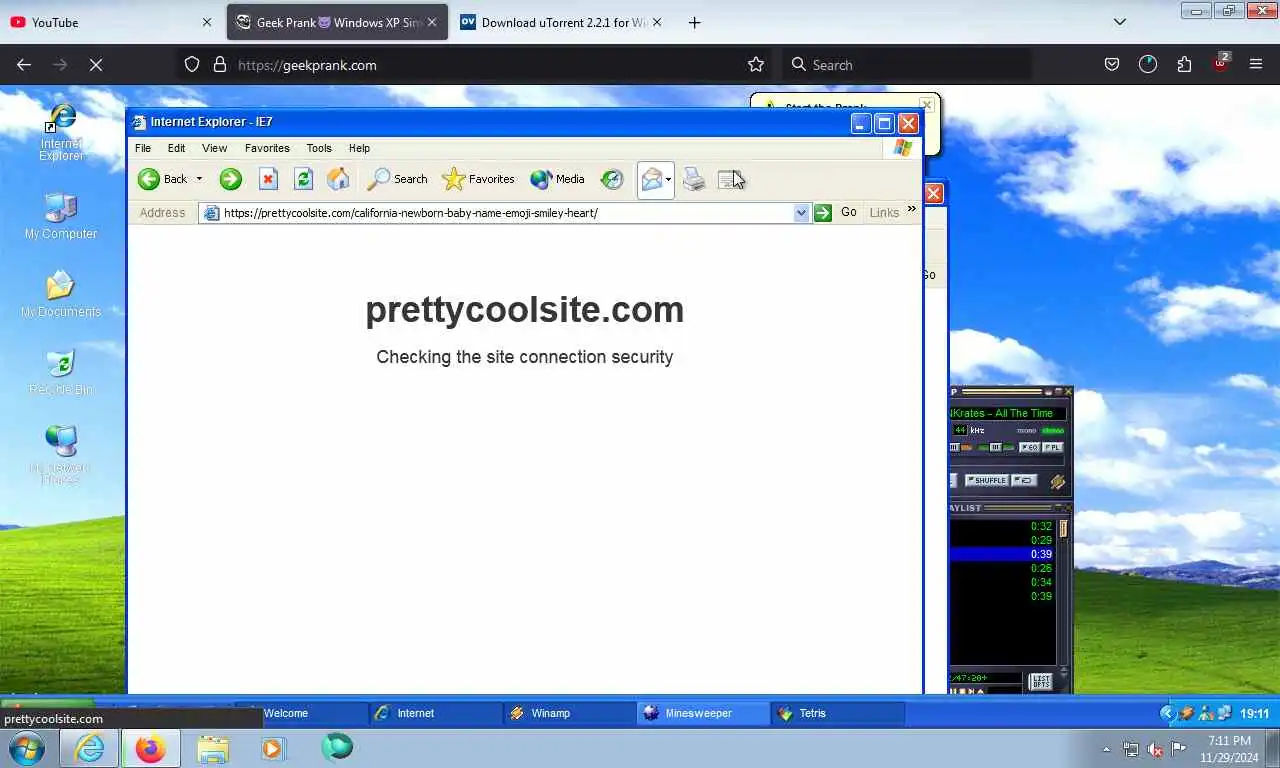Click the Firefox Search box
Screen dimensions: 1280x768
pyautogui.click(x=907, y=64)
